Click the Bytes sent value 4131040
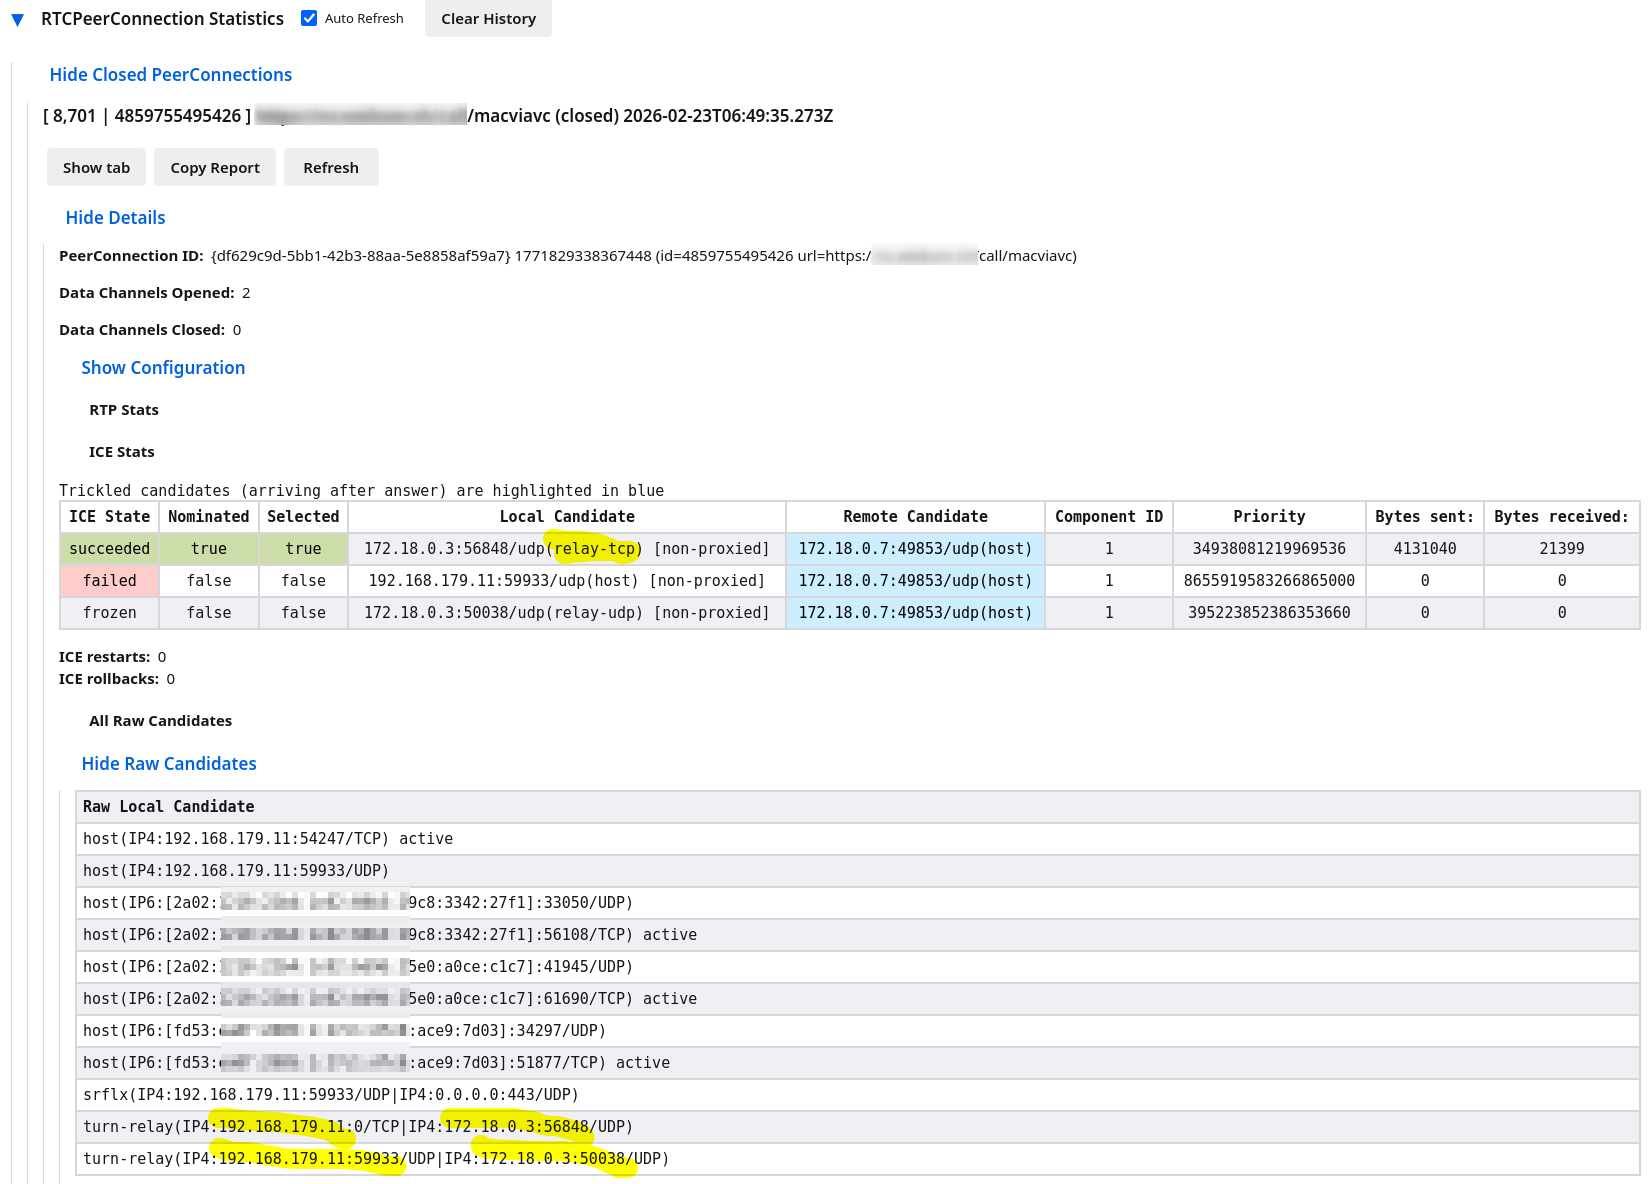The height and width of the screenshot is (1184, 1650). 1424,549
